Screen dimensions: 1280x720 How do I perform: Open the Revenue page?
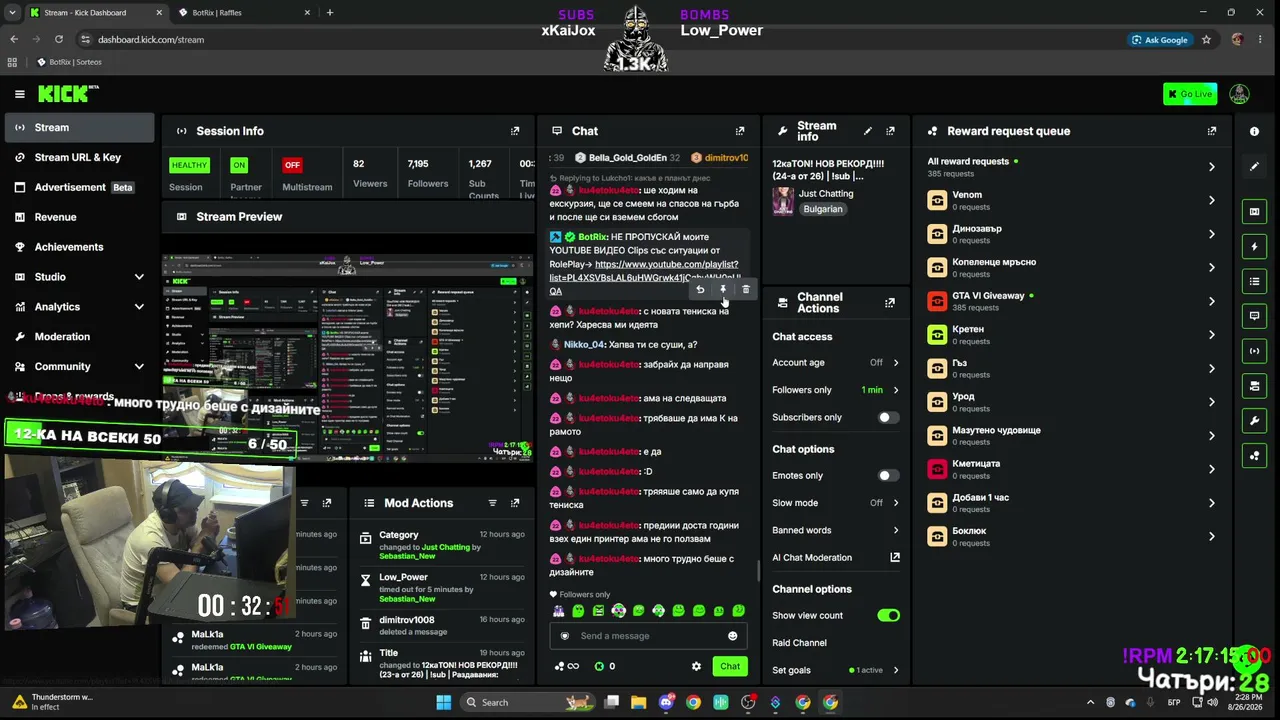pyautogui.click(x=80, y=217)
